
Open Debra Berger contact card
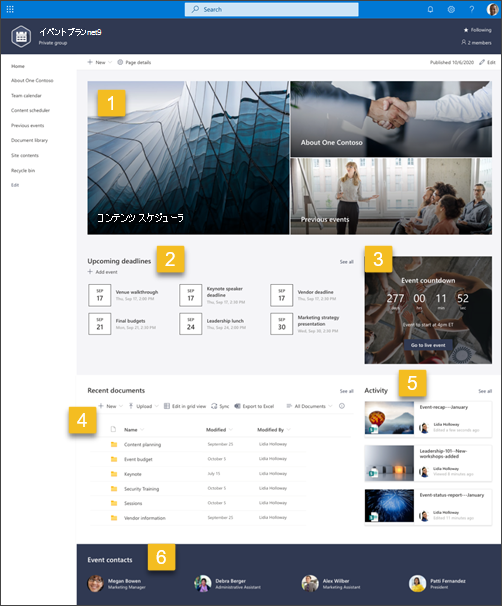[228, 584]
